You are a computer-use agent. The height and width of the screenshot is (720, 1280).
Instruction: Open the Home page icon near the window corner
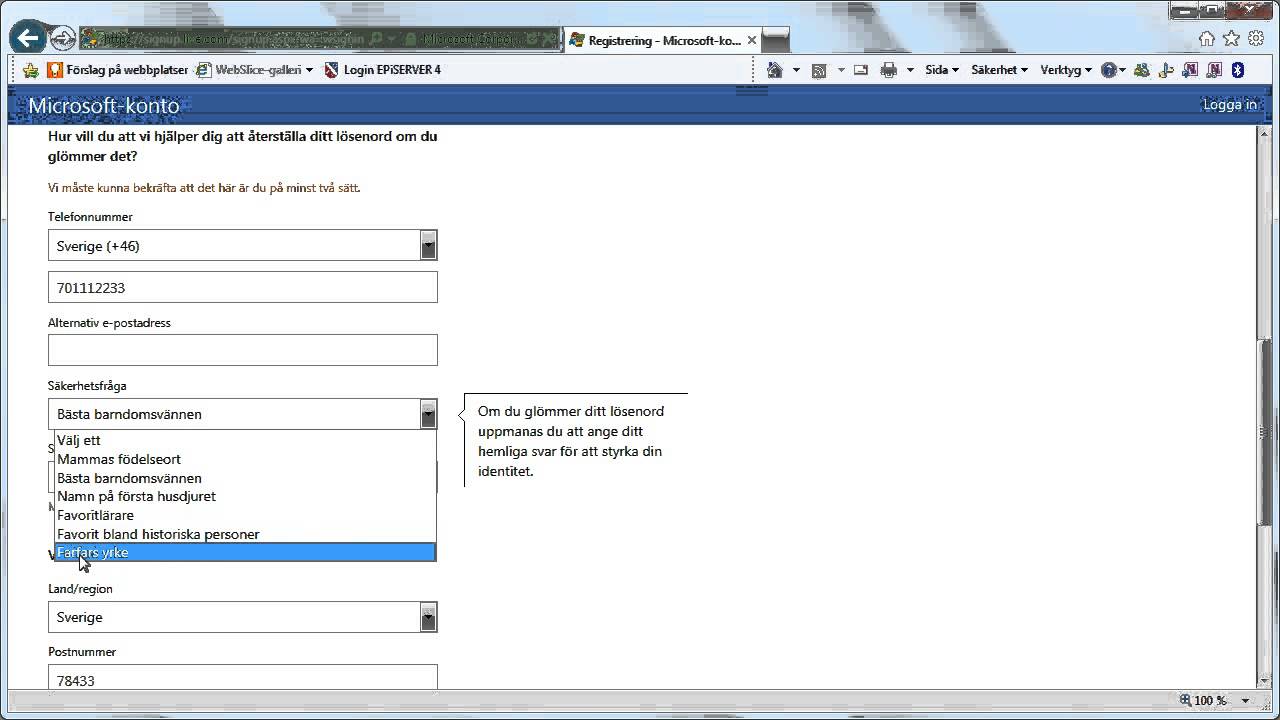(x=1207, y=39)
